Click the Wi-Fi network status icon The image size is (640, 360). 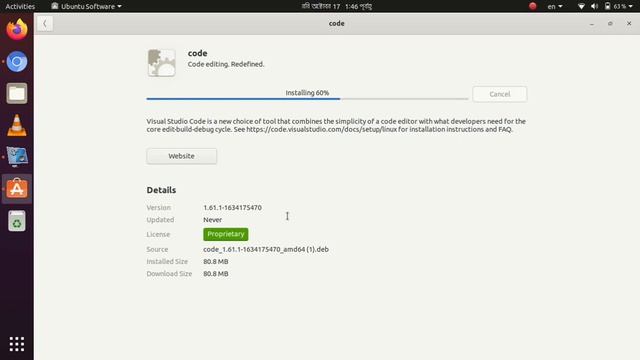581,6
